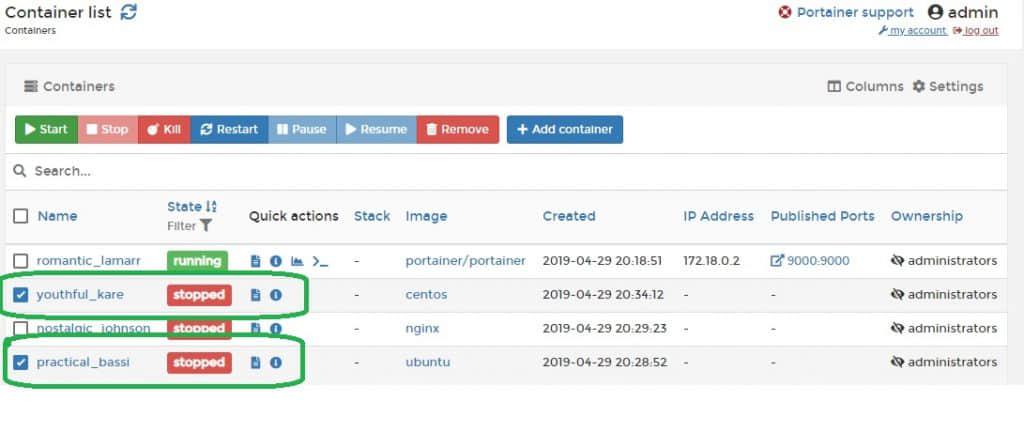Viewport: 1024px width, 432px height.
Task: Open logs icon for romantic_lamarr container
Action: tap(255, 261)
